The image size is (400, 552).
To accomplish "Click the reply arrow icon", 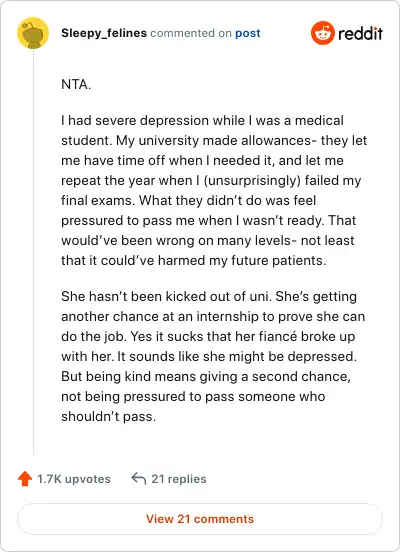I will [x=139, y=478].
